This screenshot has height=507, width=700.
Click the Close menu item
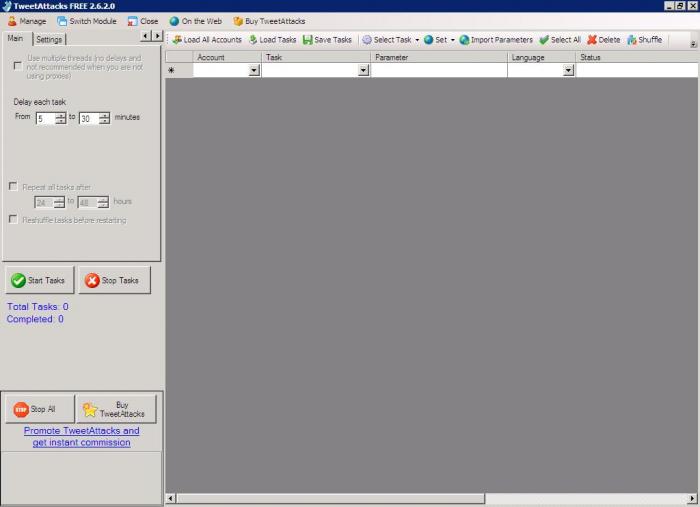tap(143, 21)
